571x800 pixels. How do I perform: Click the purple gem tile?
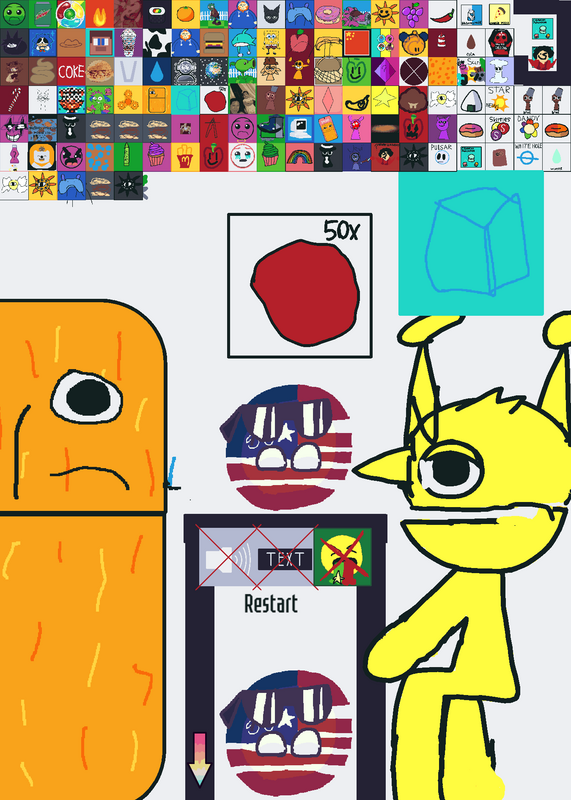(385, 71)
